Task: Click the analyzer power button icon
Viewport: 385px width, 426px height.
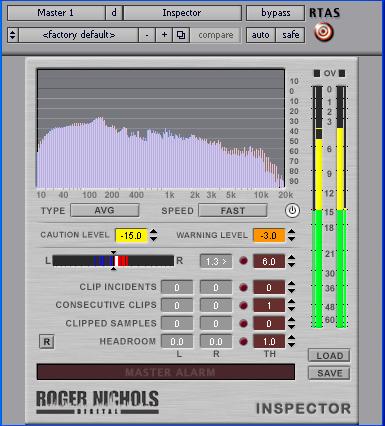Action: tap(292, 211)
